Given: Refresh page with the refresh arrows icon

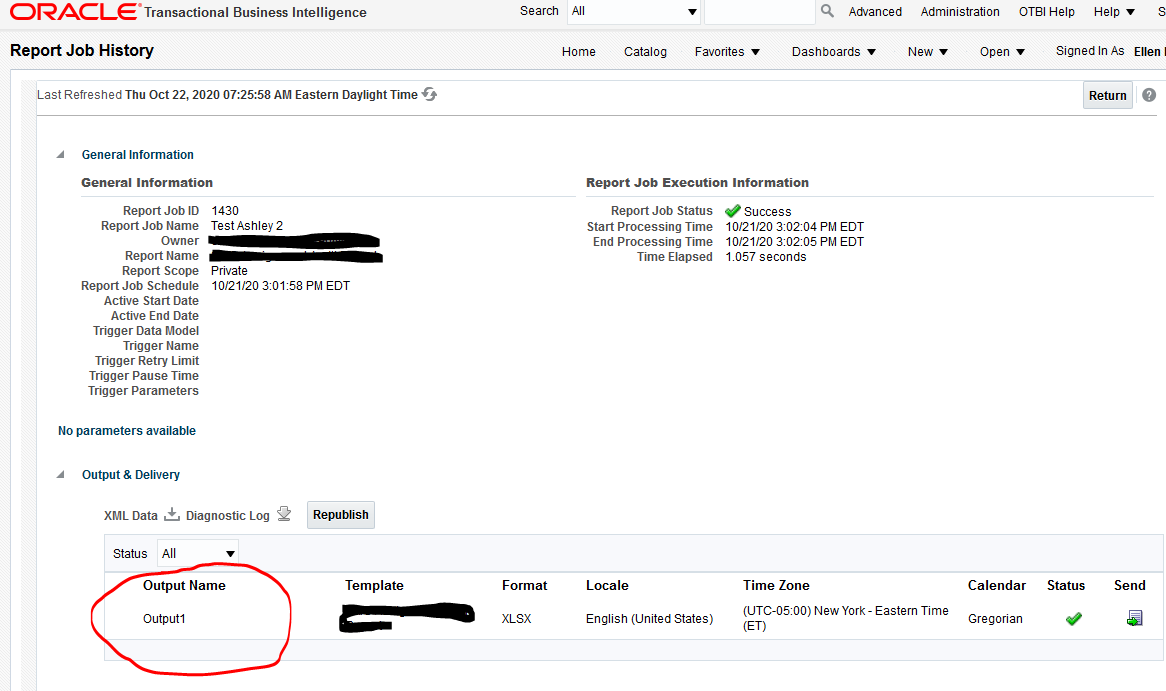Looking at the screenshot, I should pyautogui.click(x=428, y=94).
